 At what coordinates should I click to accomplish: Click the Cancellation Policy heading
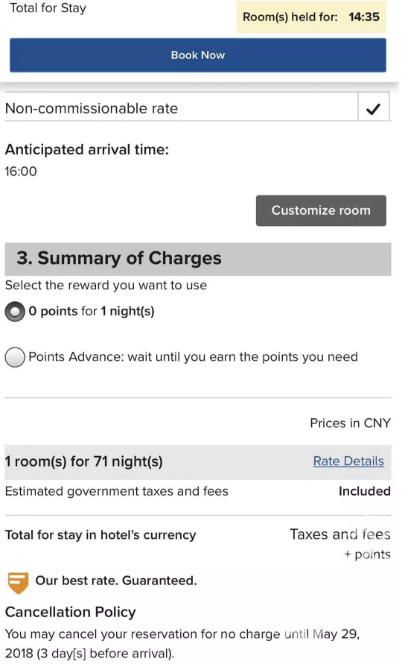pos(70,612)
